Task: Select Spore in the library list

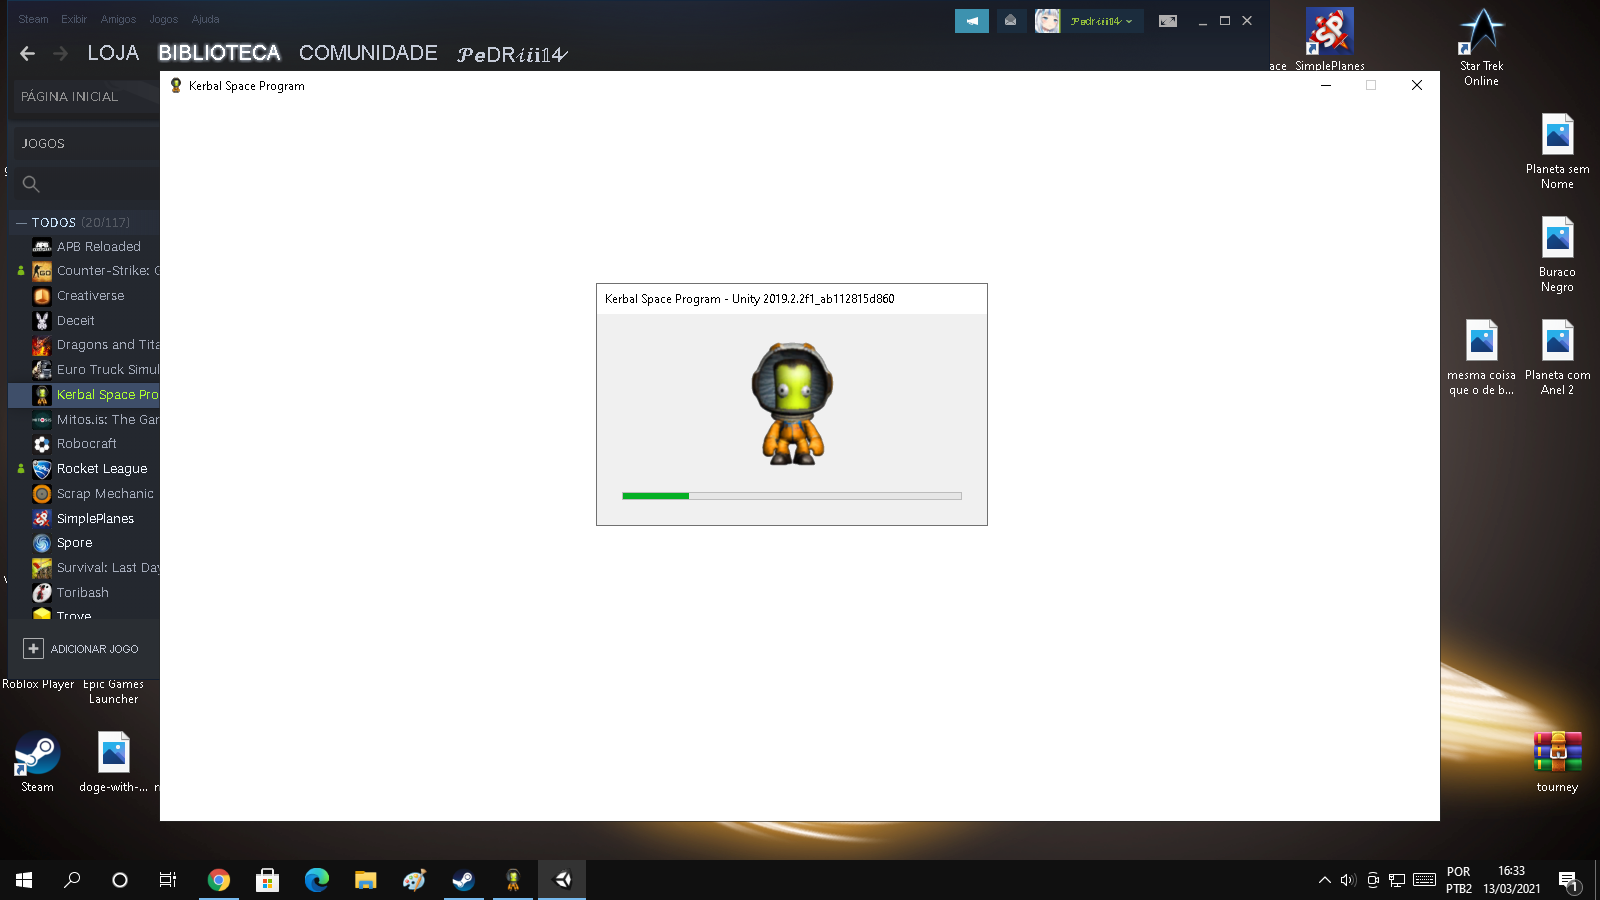Action: 74,543
